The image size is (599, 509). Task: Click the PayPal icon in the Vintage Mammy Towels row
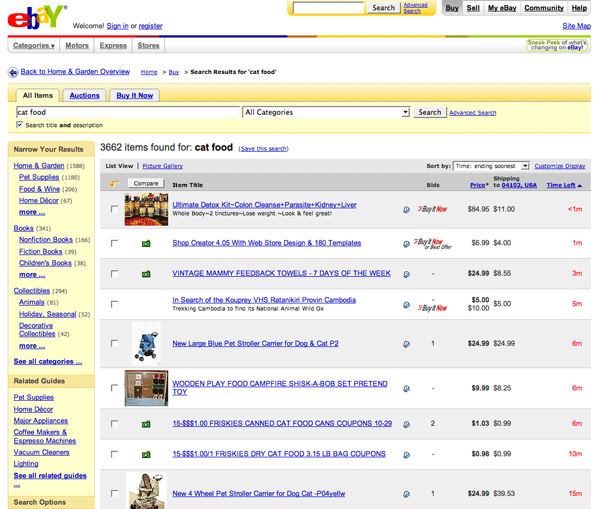[x=406, y=274]
